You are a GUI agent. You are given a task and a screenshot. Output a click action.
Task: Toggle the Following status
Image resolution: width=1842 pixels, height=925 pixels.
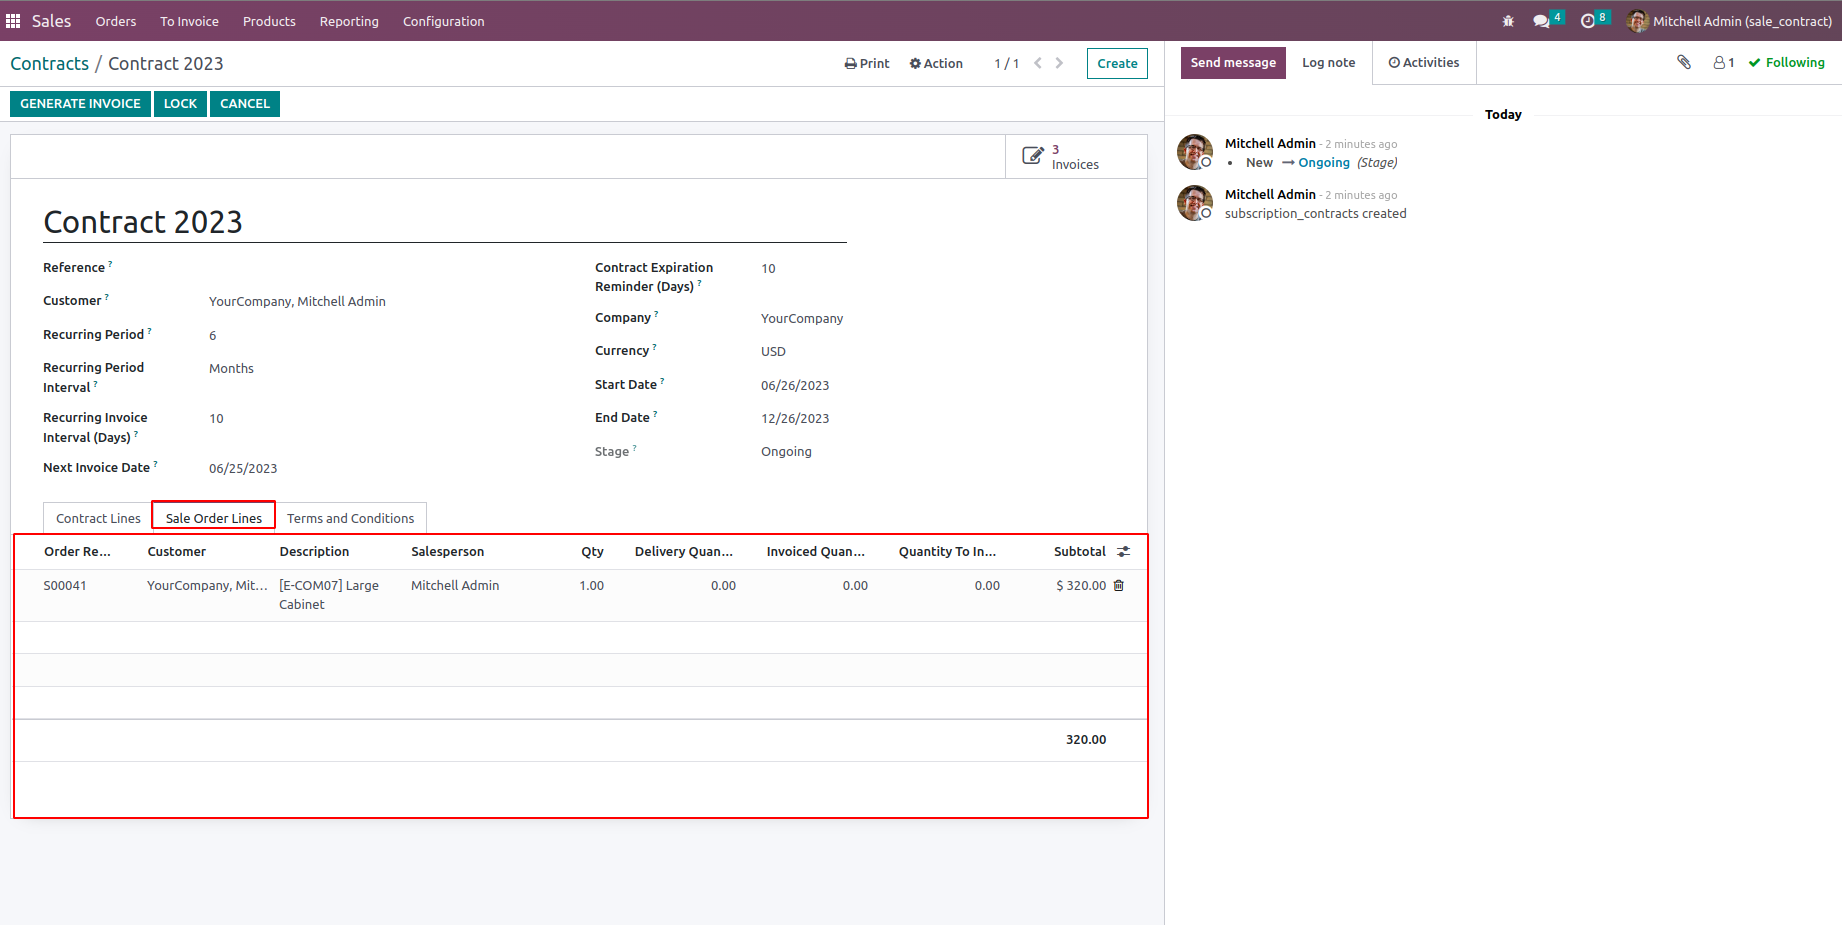1787,62
